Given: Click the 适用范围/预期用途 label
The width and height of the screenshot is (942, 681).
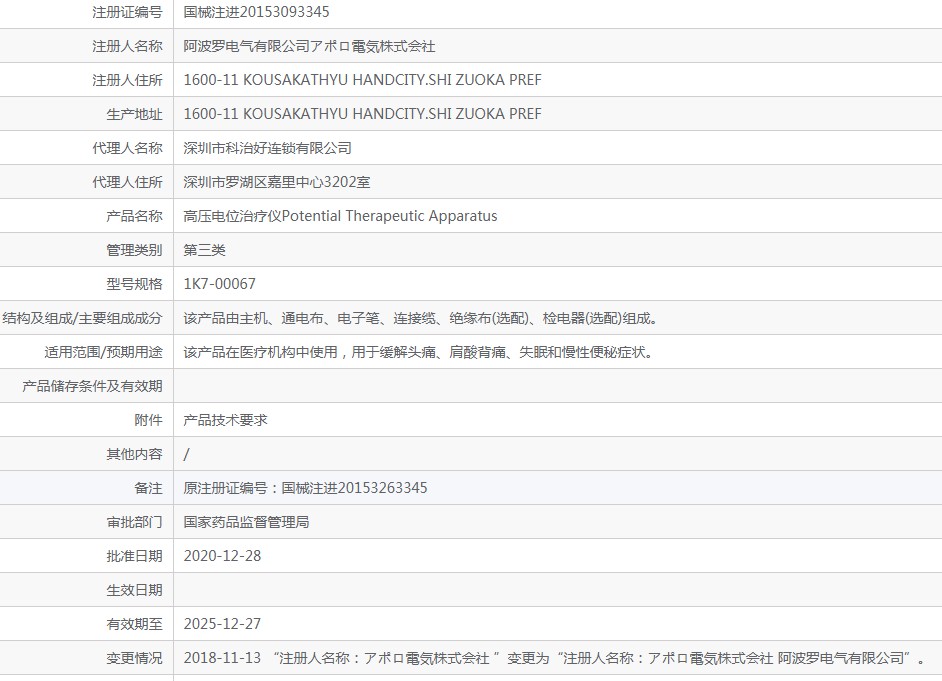Looking at the screenshot, I should (103, 353).
